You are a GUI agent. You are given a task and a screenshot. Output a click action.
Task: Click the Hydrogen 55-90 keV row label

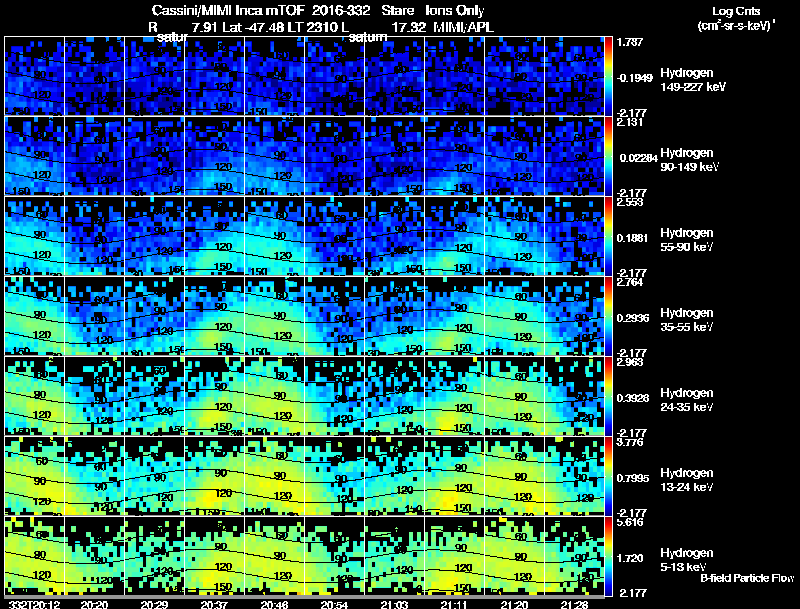point(687,240)
